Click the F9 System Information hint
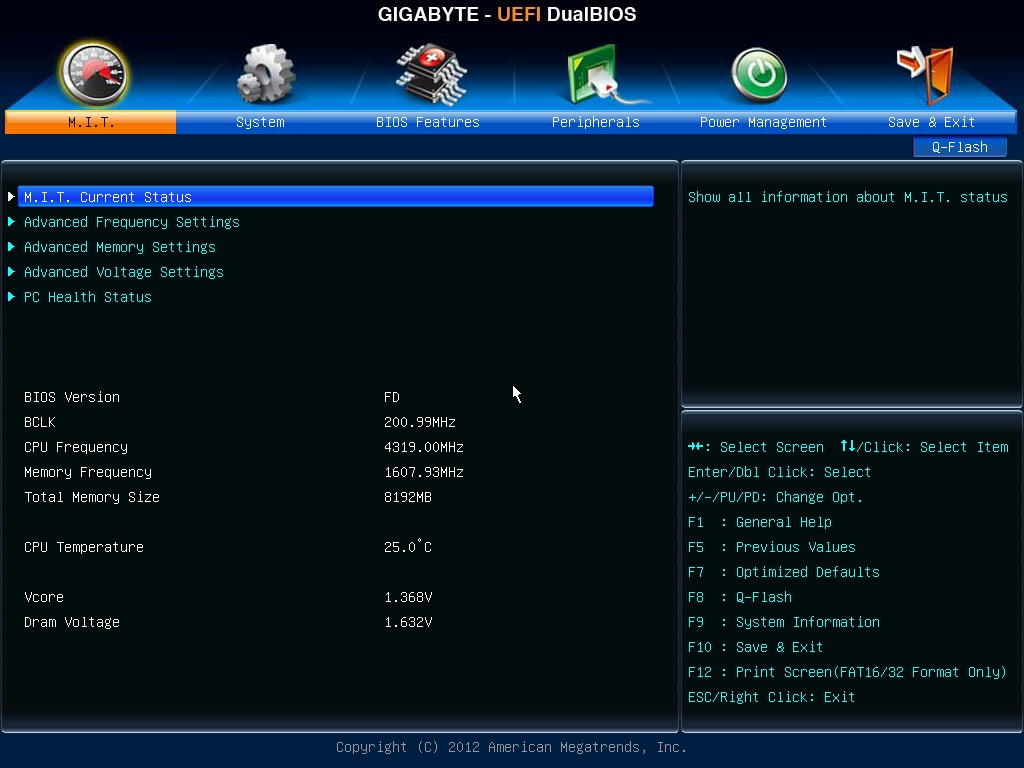Image resolution: width=1024 pixels, height=768 pixels. [x=784, y=622]
